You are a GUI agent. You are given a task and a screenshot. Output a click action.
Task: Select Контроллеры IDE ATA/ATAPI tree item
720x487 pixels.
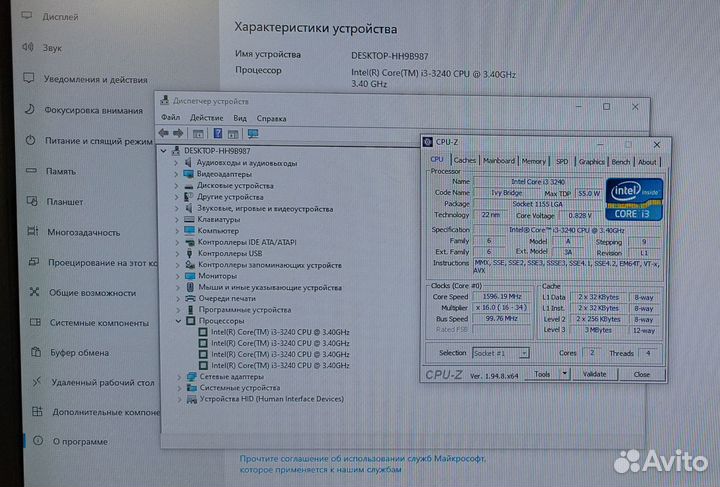pos(247,242)
